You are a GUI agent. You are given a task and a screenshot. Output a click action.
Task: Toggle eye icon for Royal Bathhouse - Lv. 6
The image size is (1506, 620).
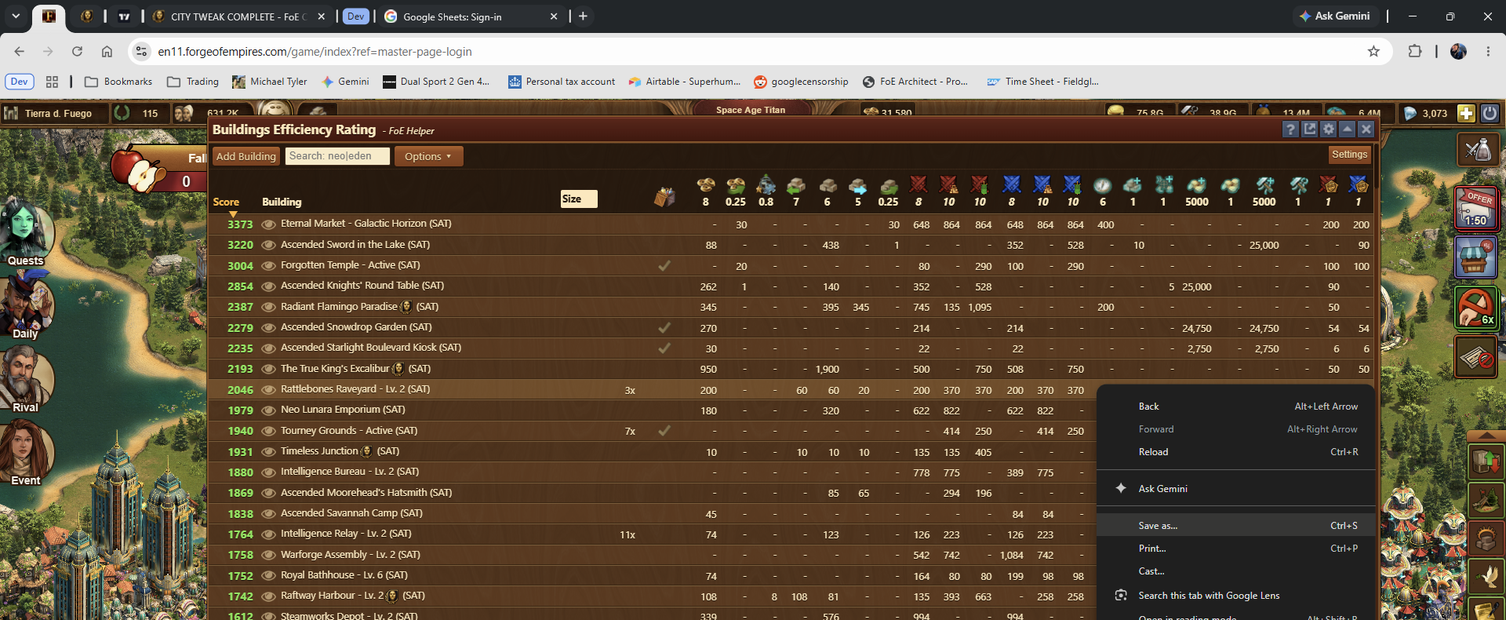click(268, 575)
